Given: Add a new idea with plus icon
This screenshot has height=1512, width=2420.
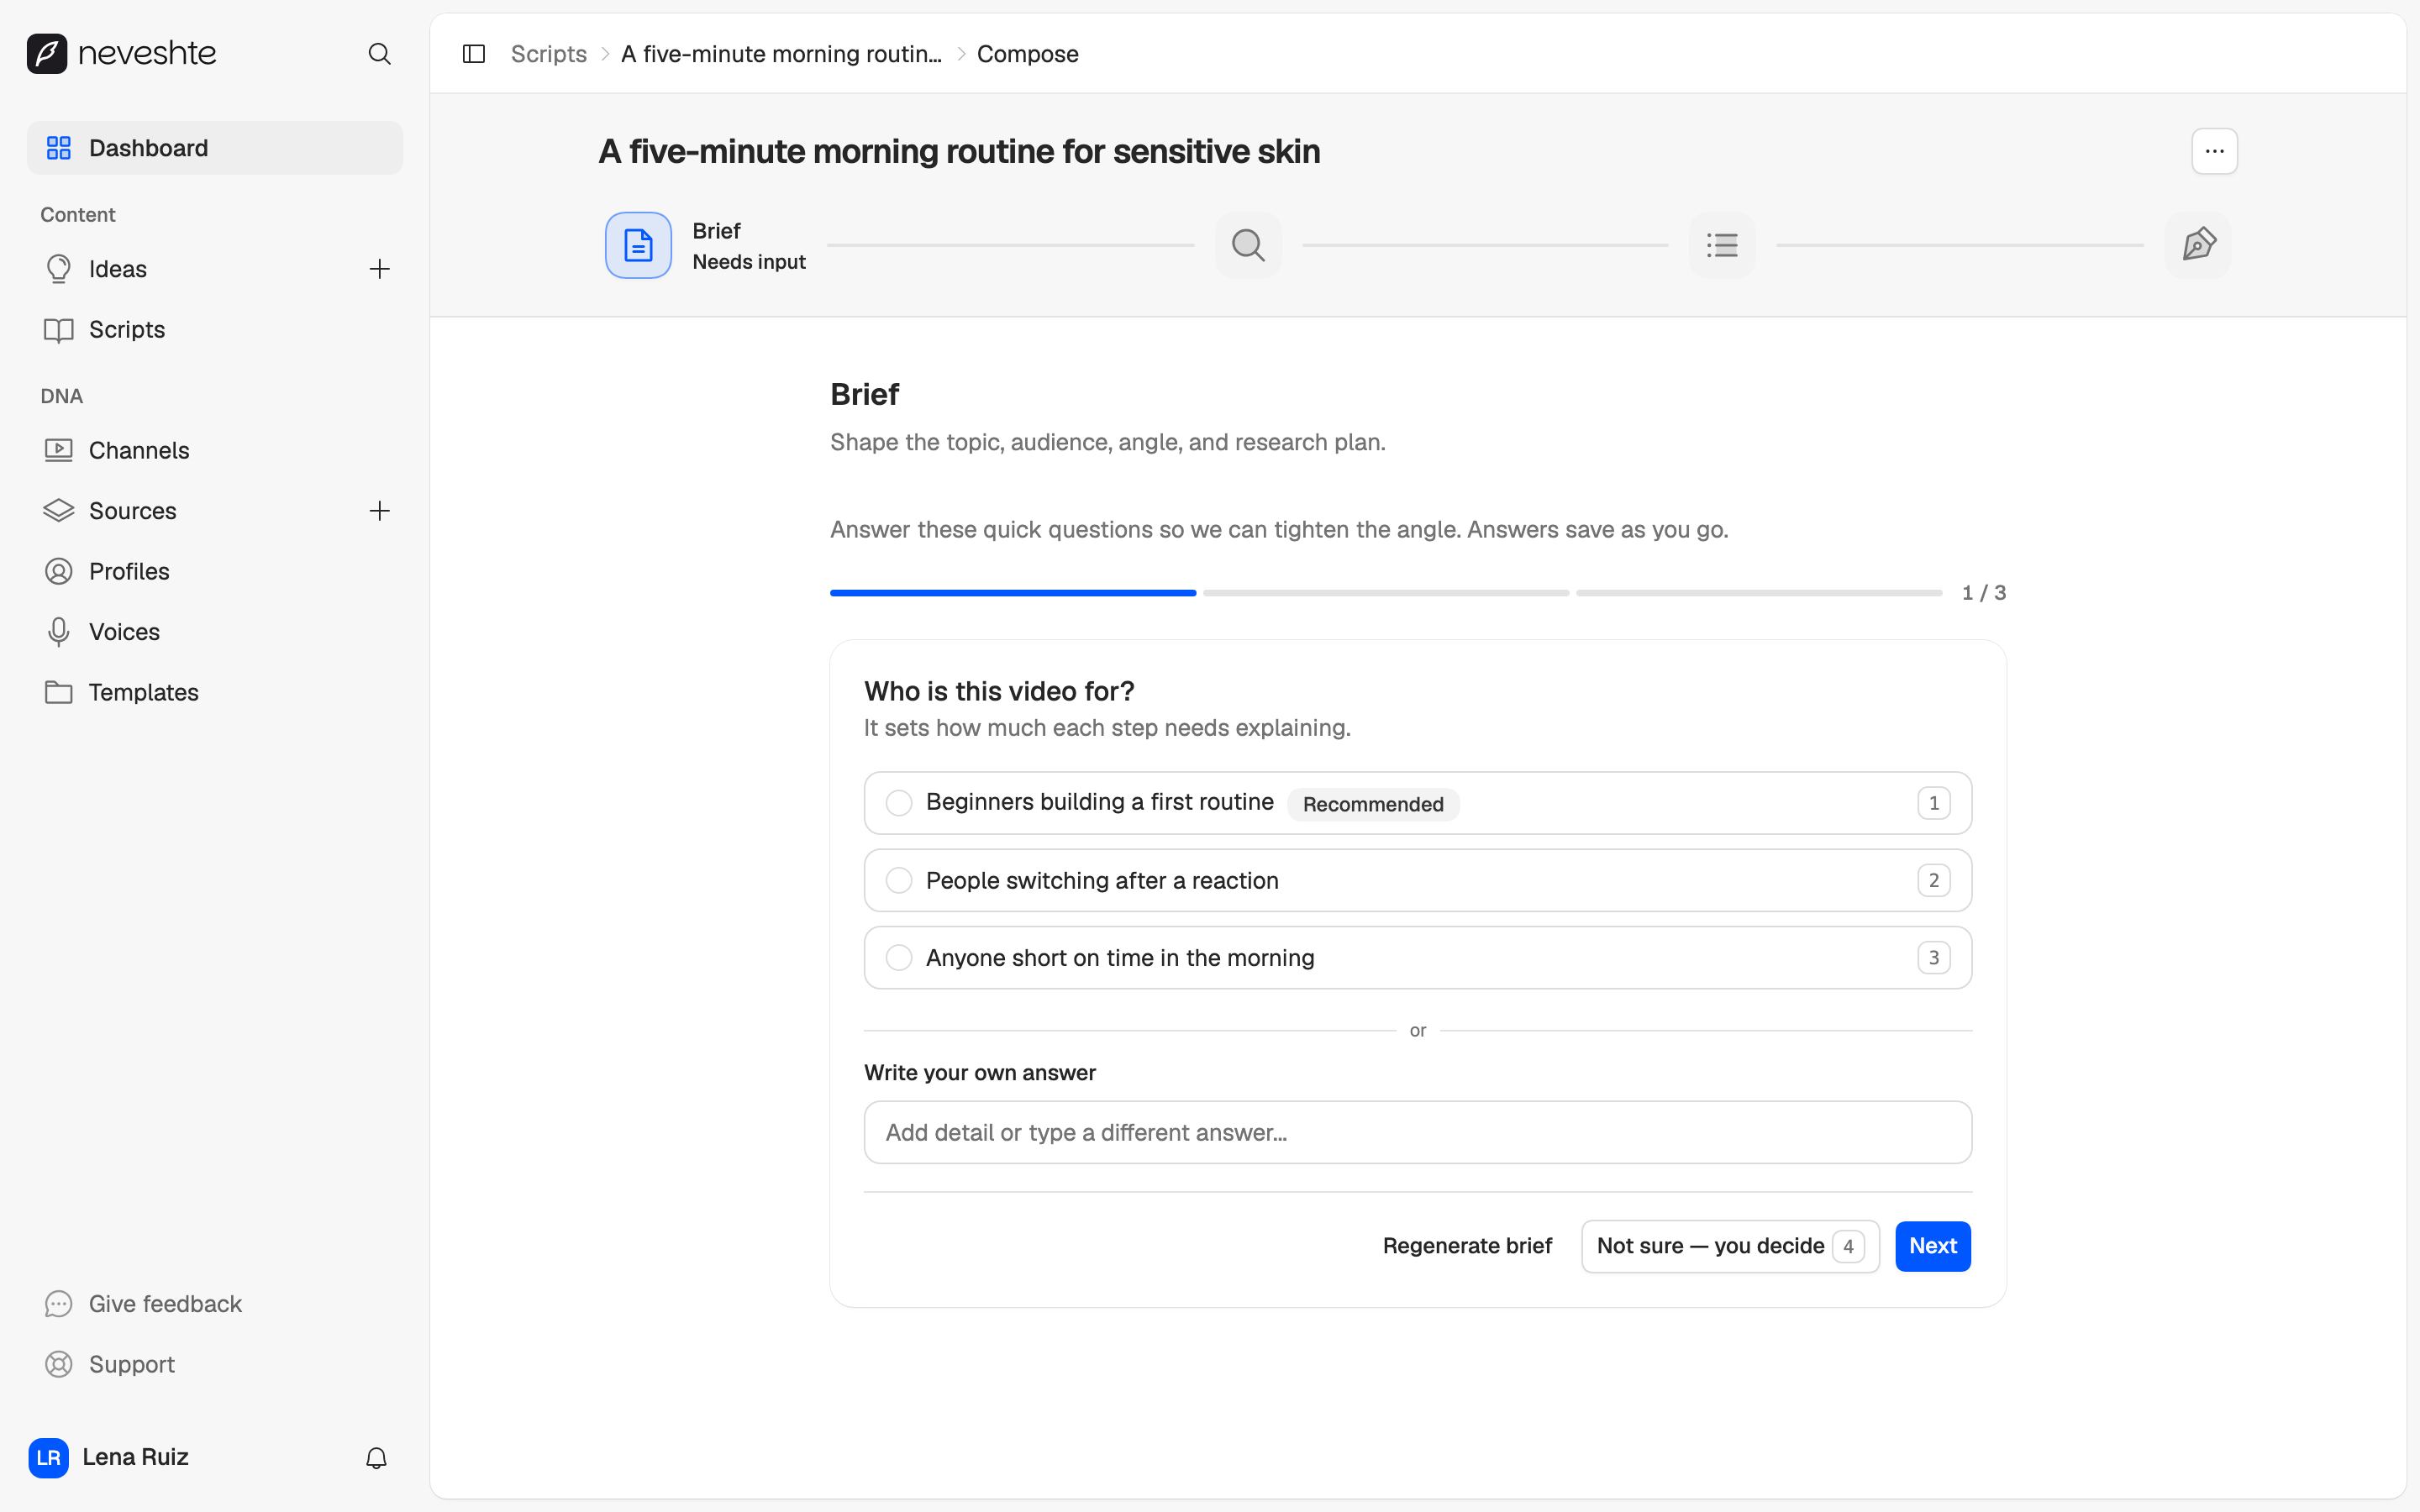Looking at the screenshot, I should [x=379, y=269].
